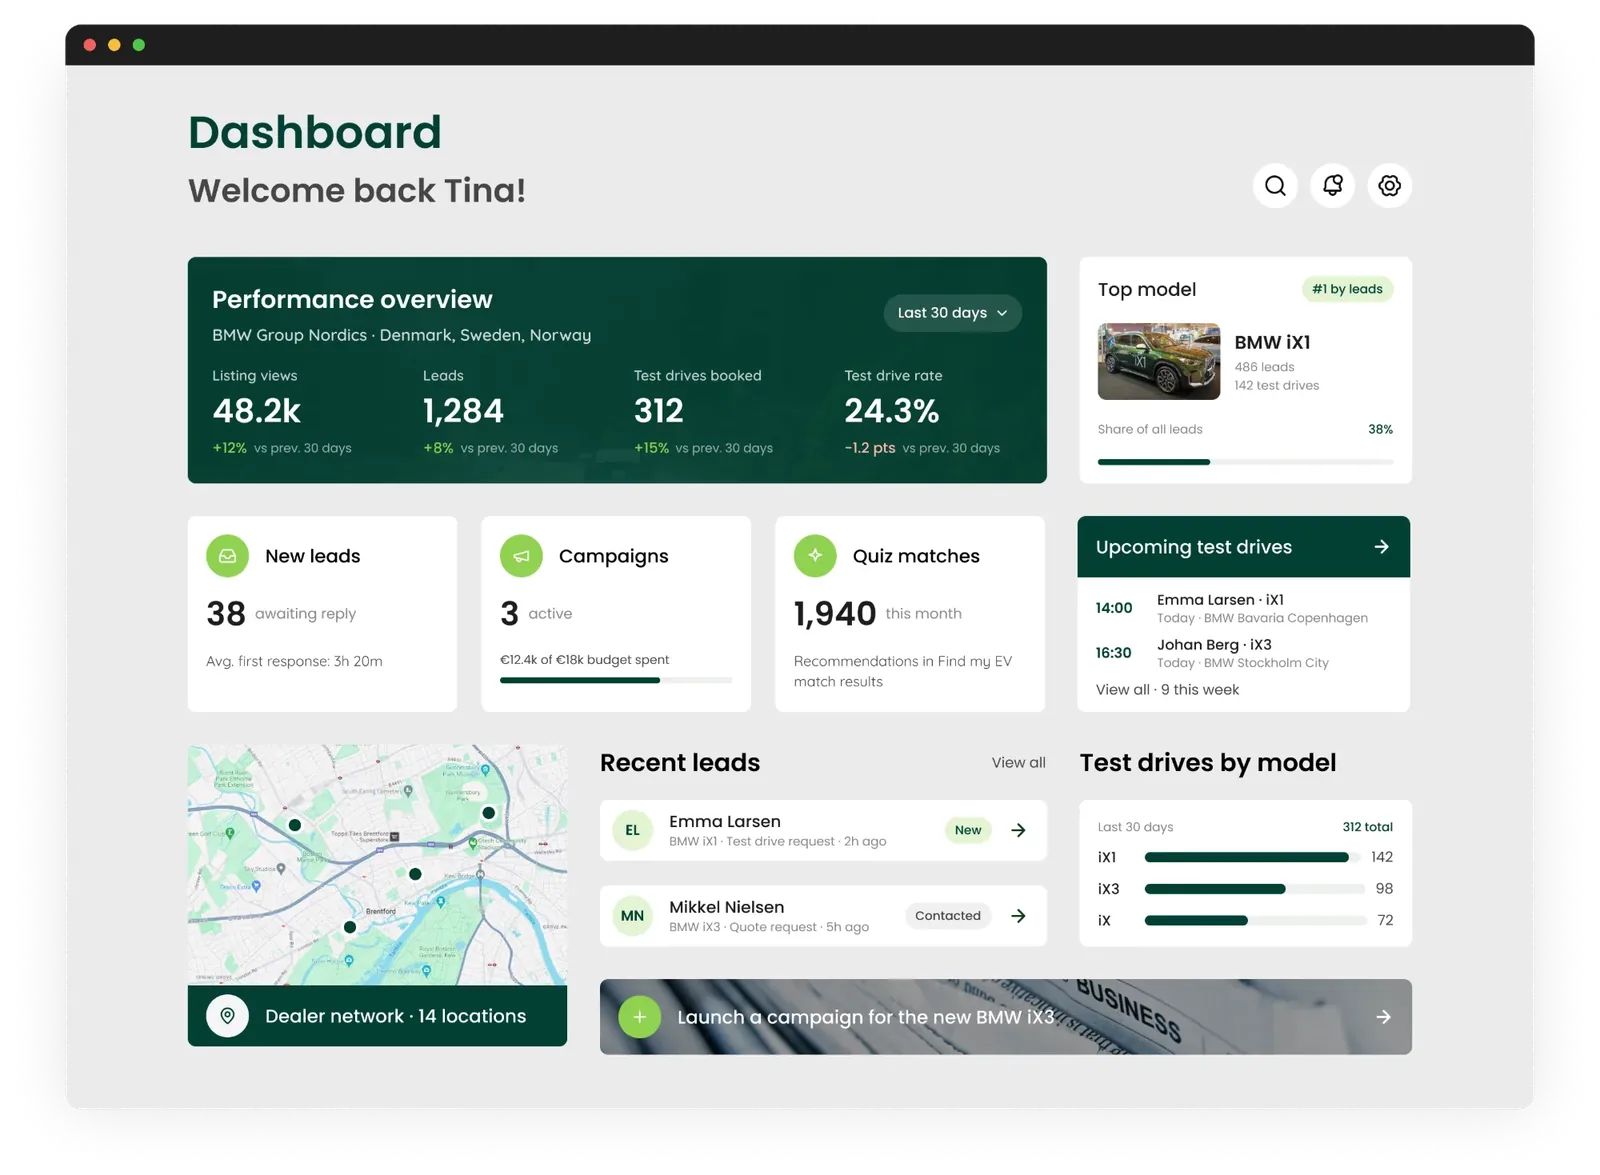The width and height of the screenshot is (1600, 1175).
Task: Click the Campaigns megaphone icon
Action: click(521, 556)
